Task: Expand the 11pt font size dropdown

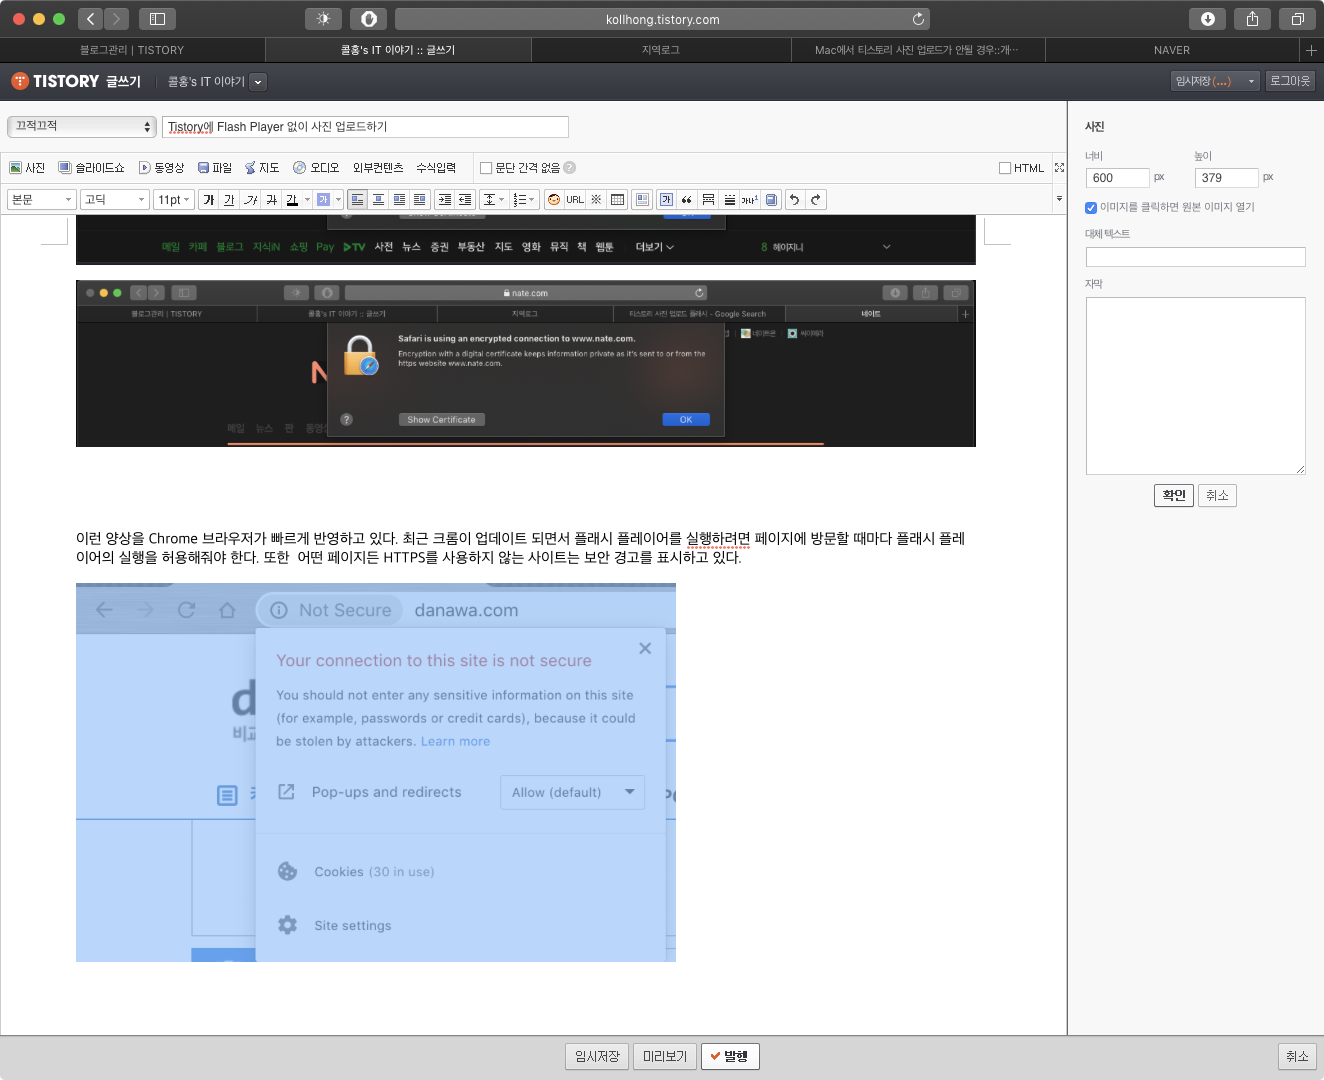Action: 173,200
